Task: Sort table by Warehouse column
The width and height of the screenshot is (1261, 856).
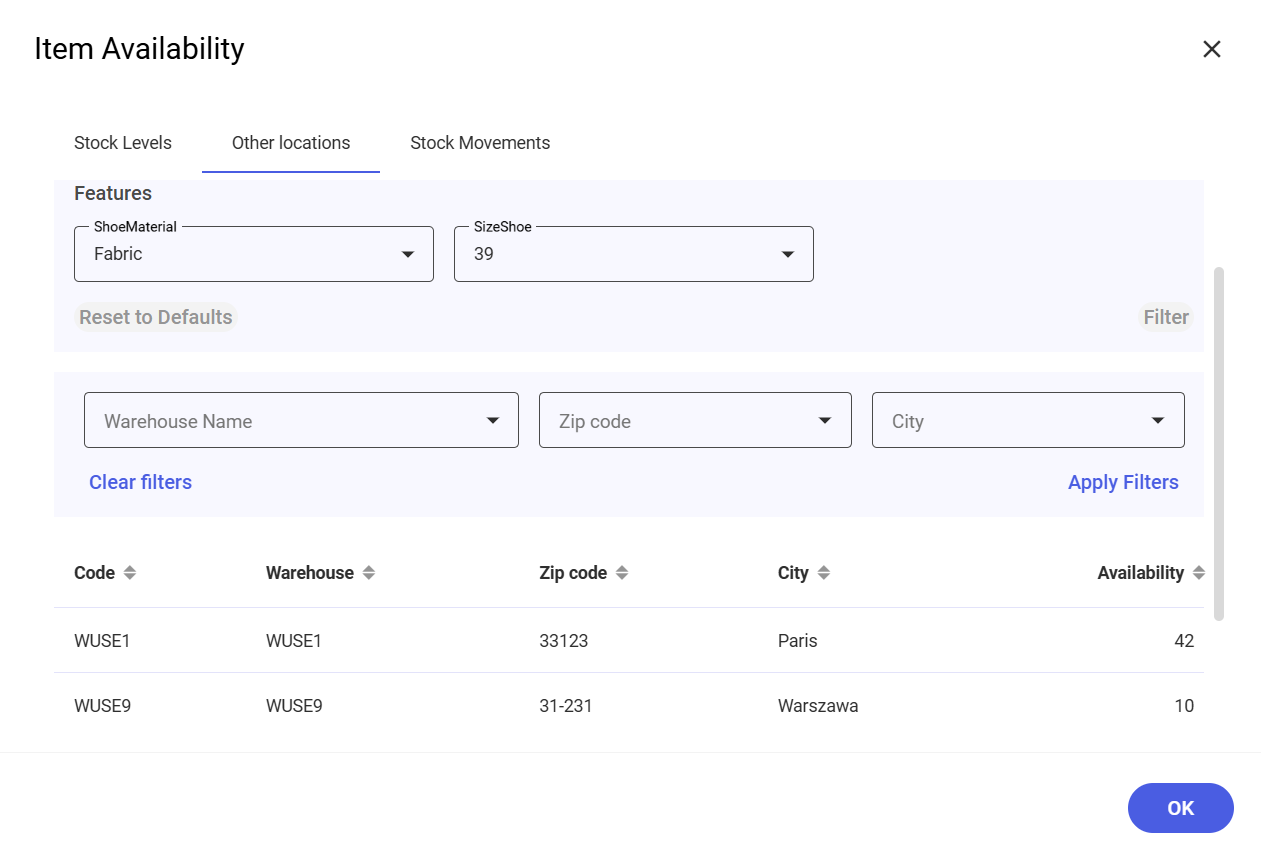Action: tap(320, 573)
